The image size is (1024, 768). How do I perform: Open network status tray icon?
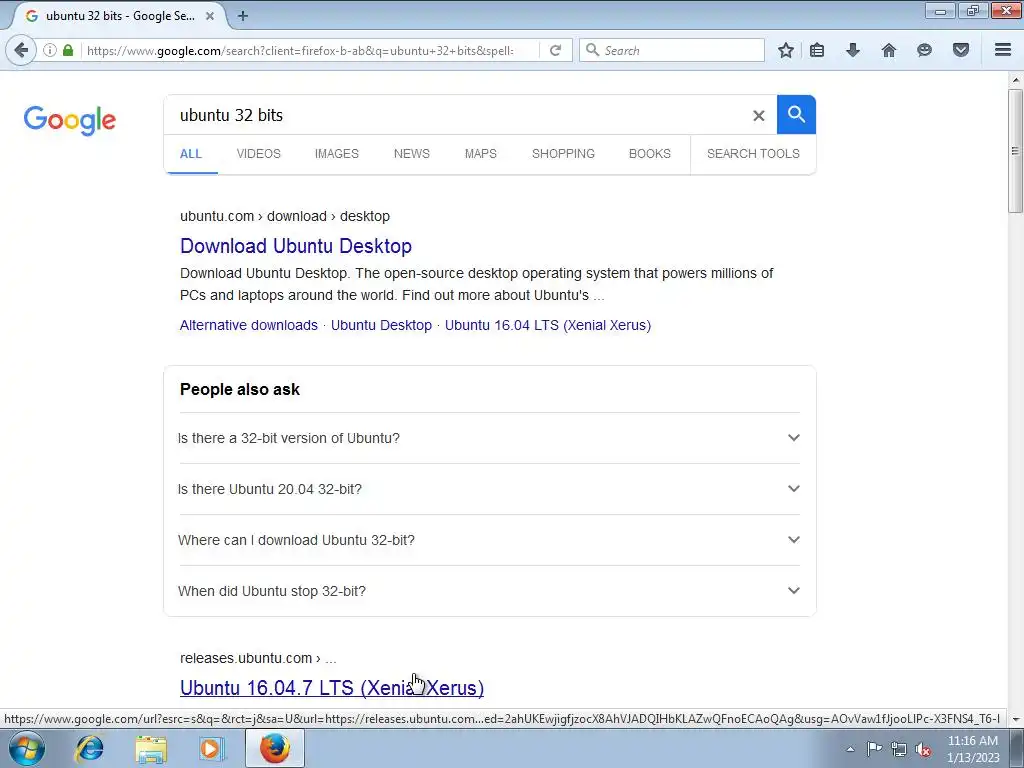[x=899, y=749]
